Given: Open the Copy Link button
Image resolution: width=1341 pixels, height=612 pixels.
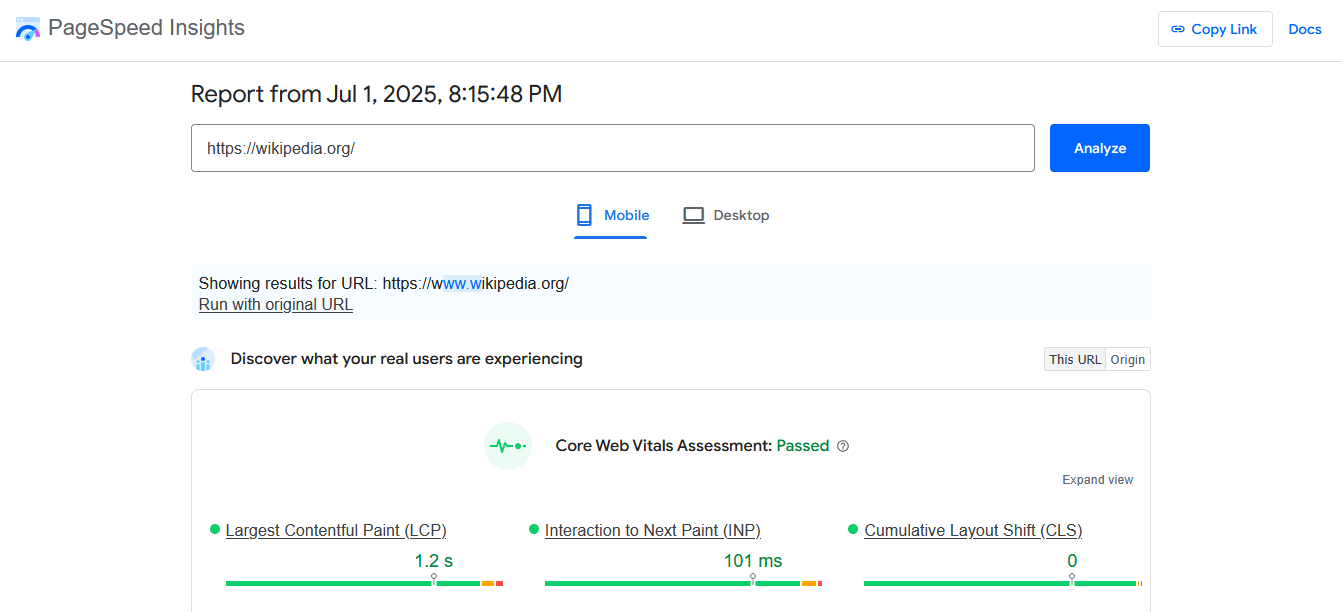Looking at the screenshot, I should tap(1215, 29).
